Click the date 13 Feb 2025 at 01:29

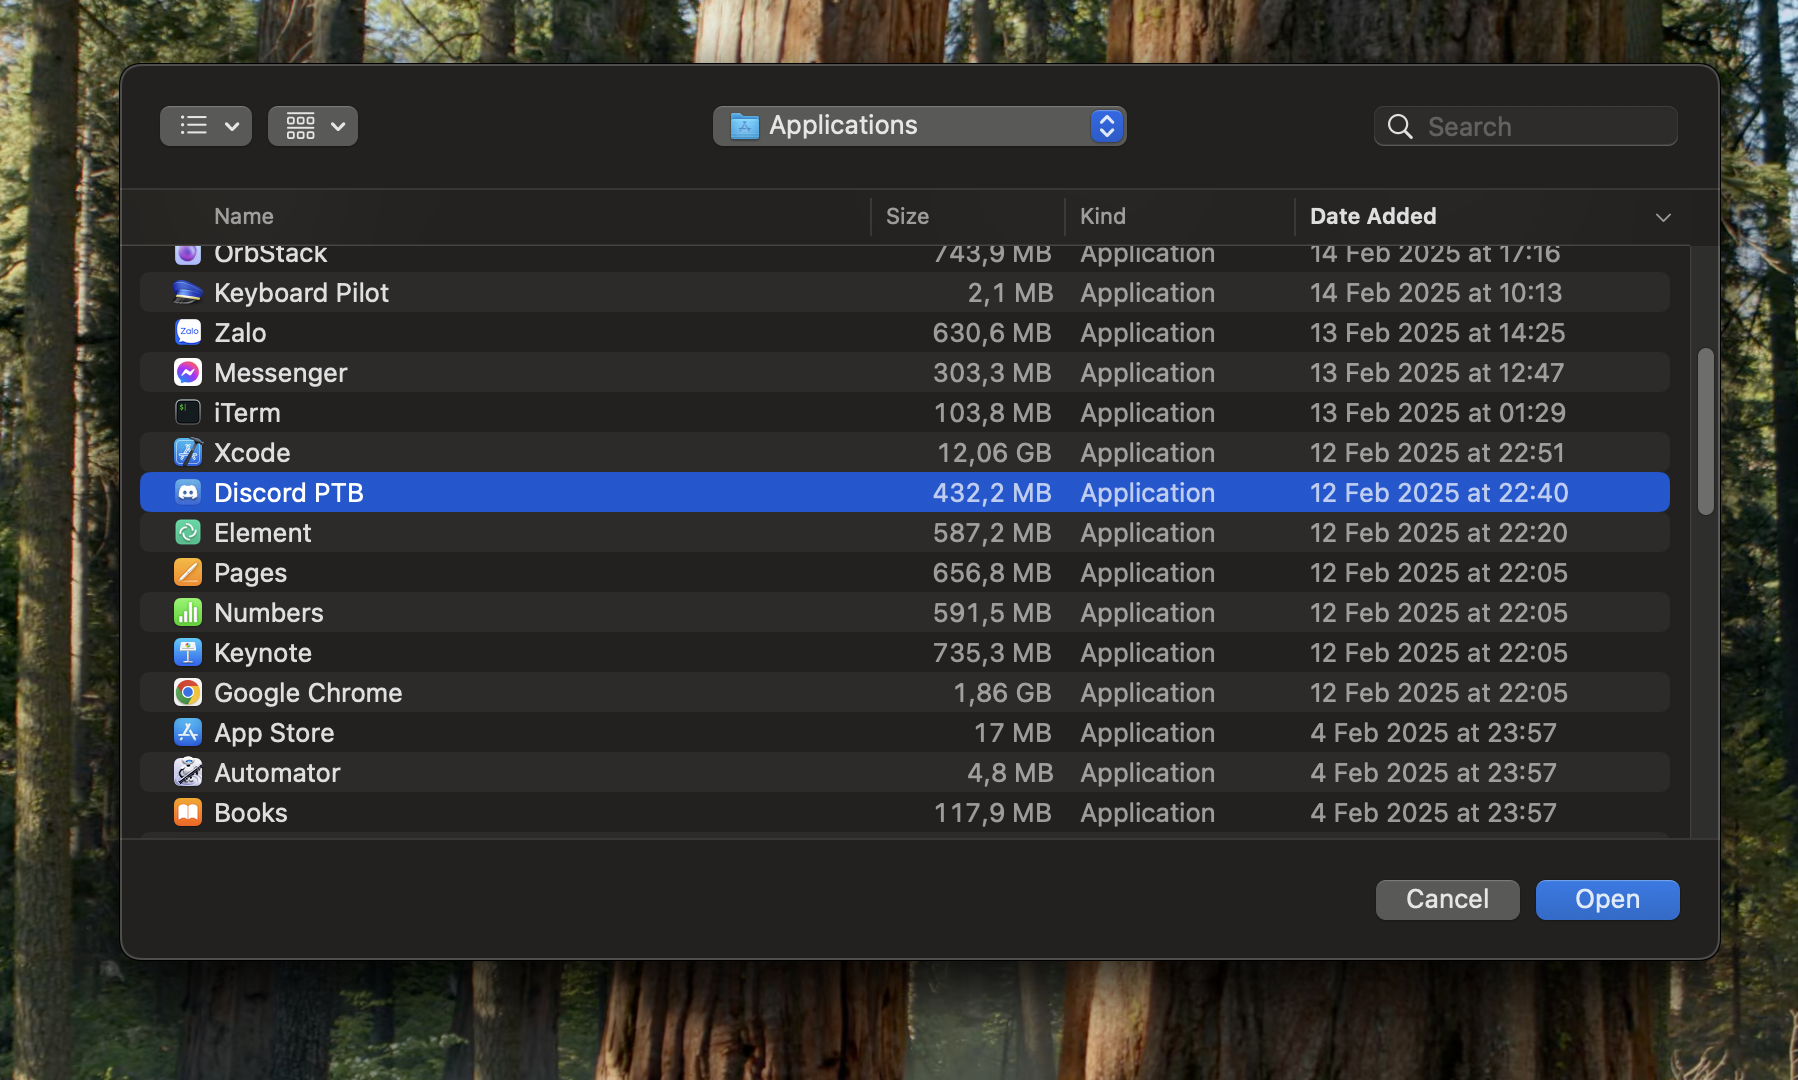[1438, 413]
